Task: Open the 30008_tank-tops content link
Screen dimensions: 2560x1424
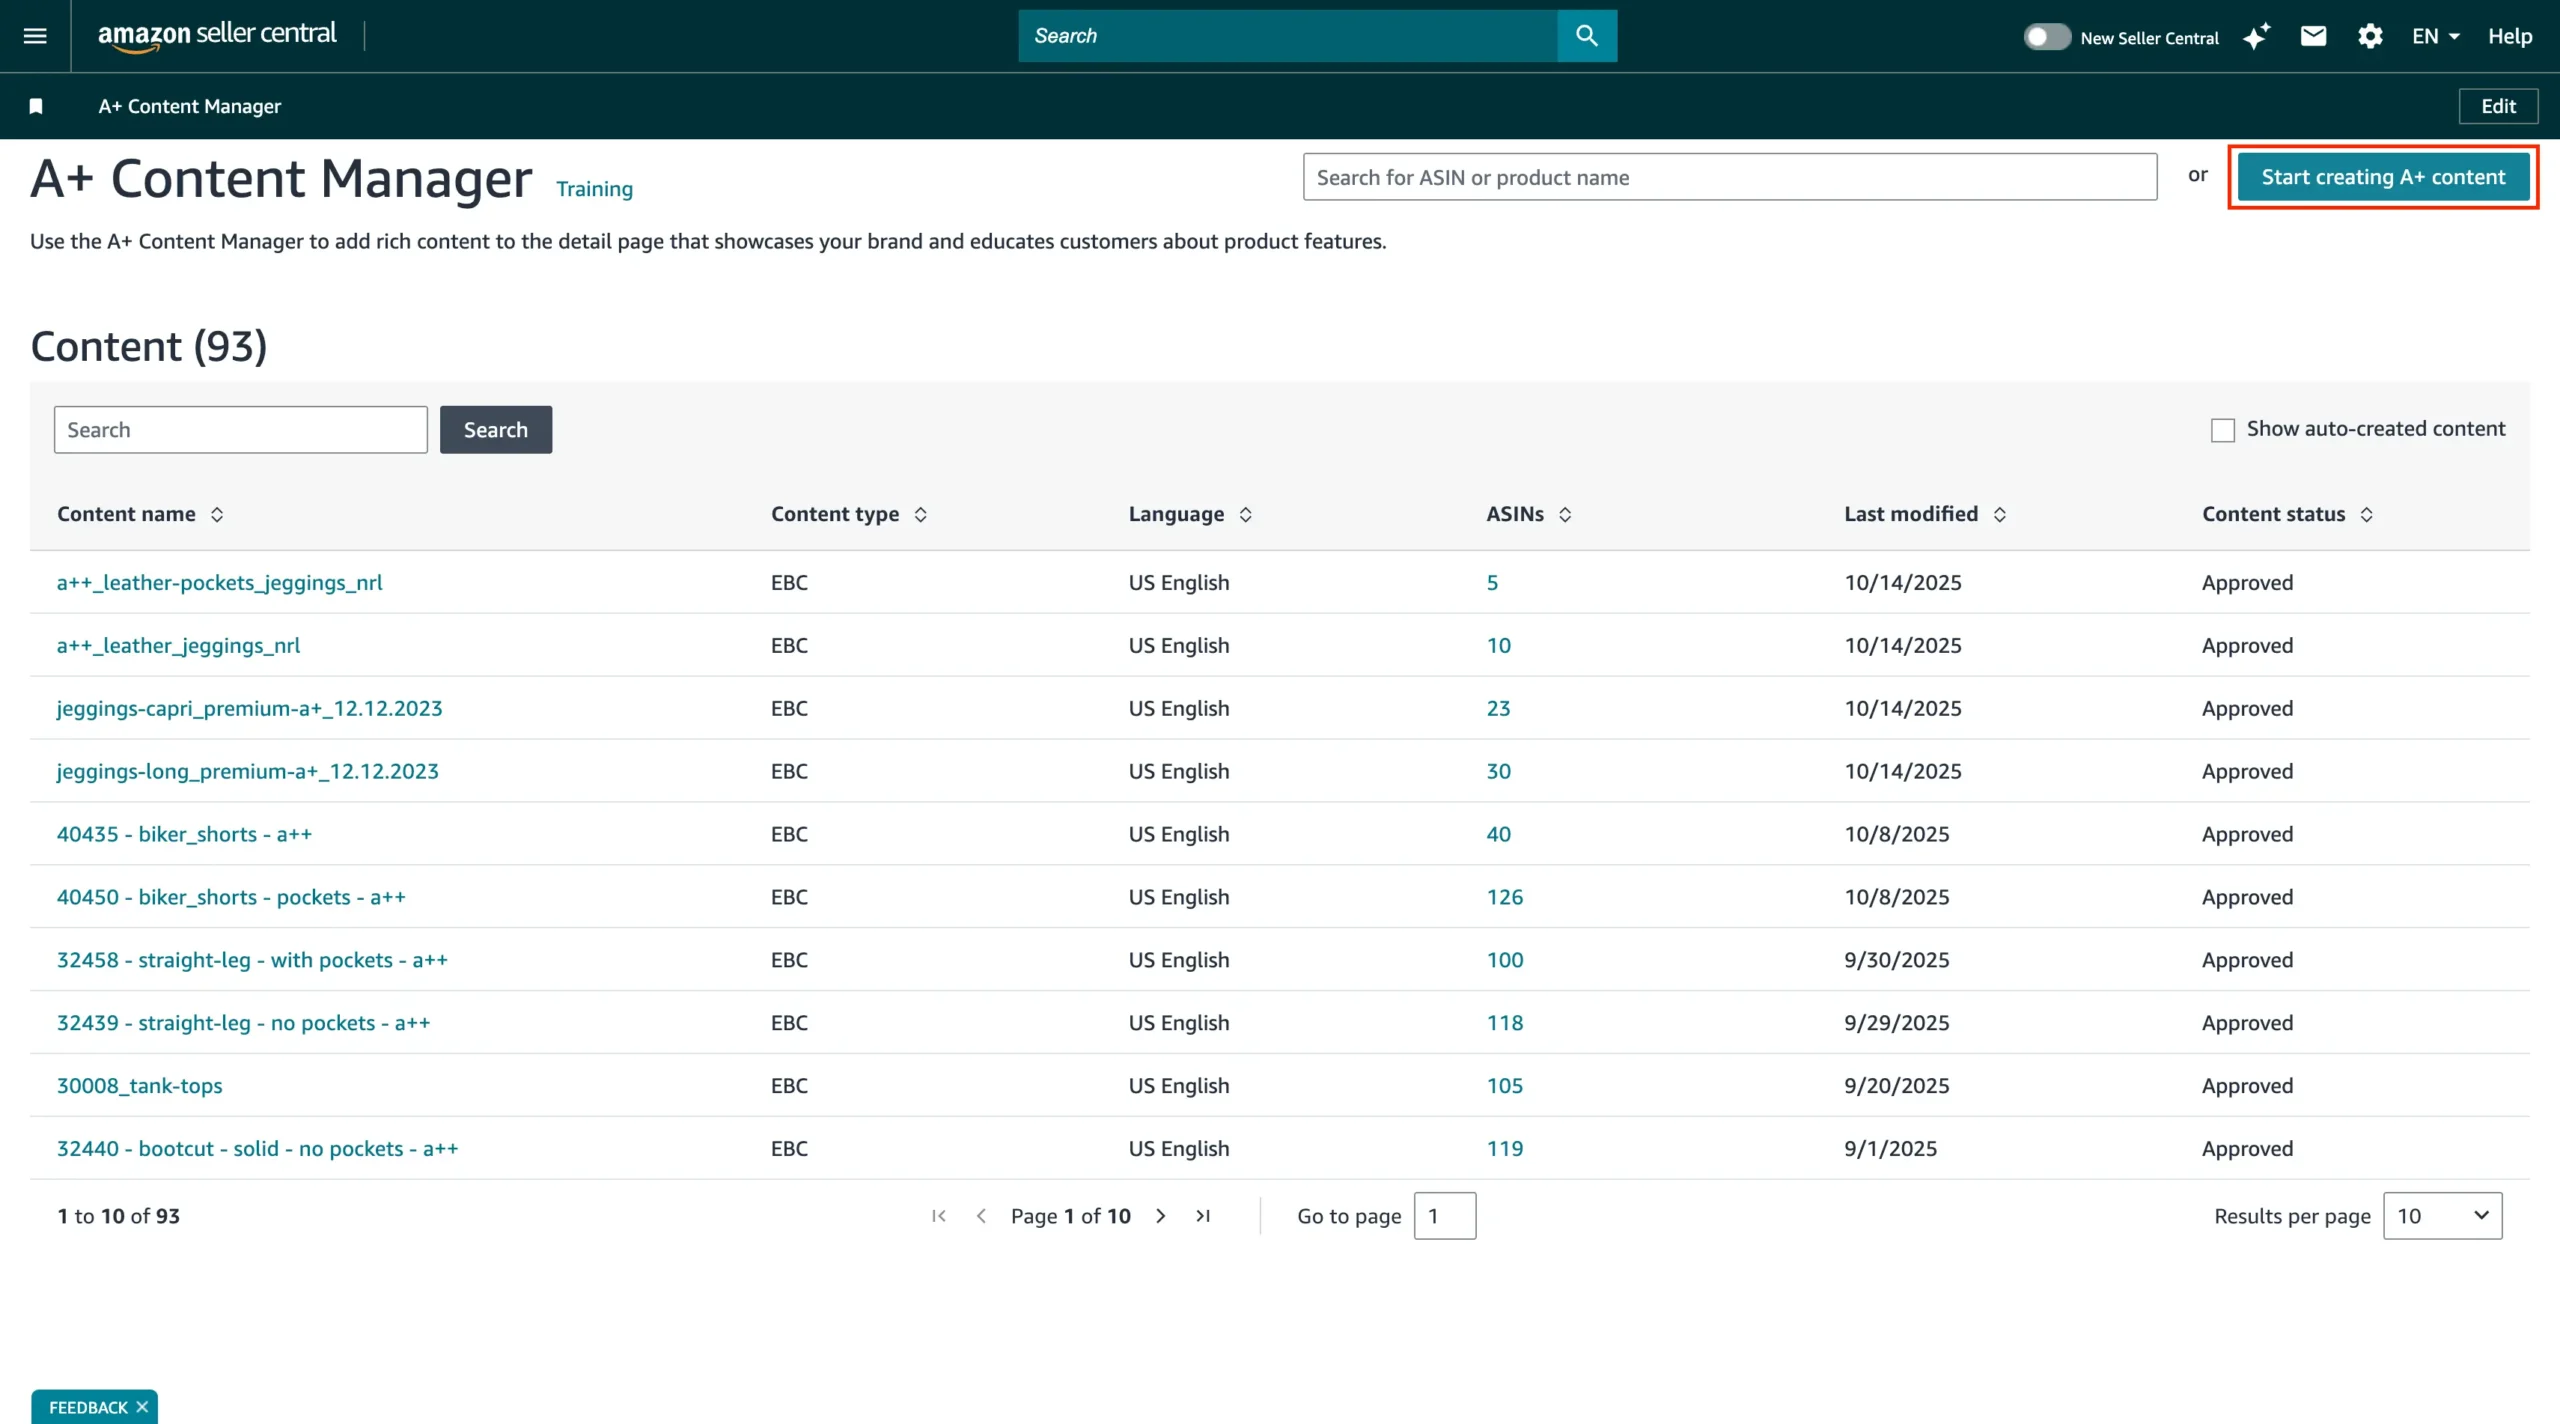Action: tap(139, 1086)
